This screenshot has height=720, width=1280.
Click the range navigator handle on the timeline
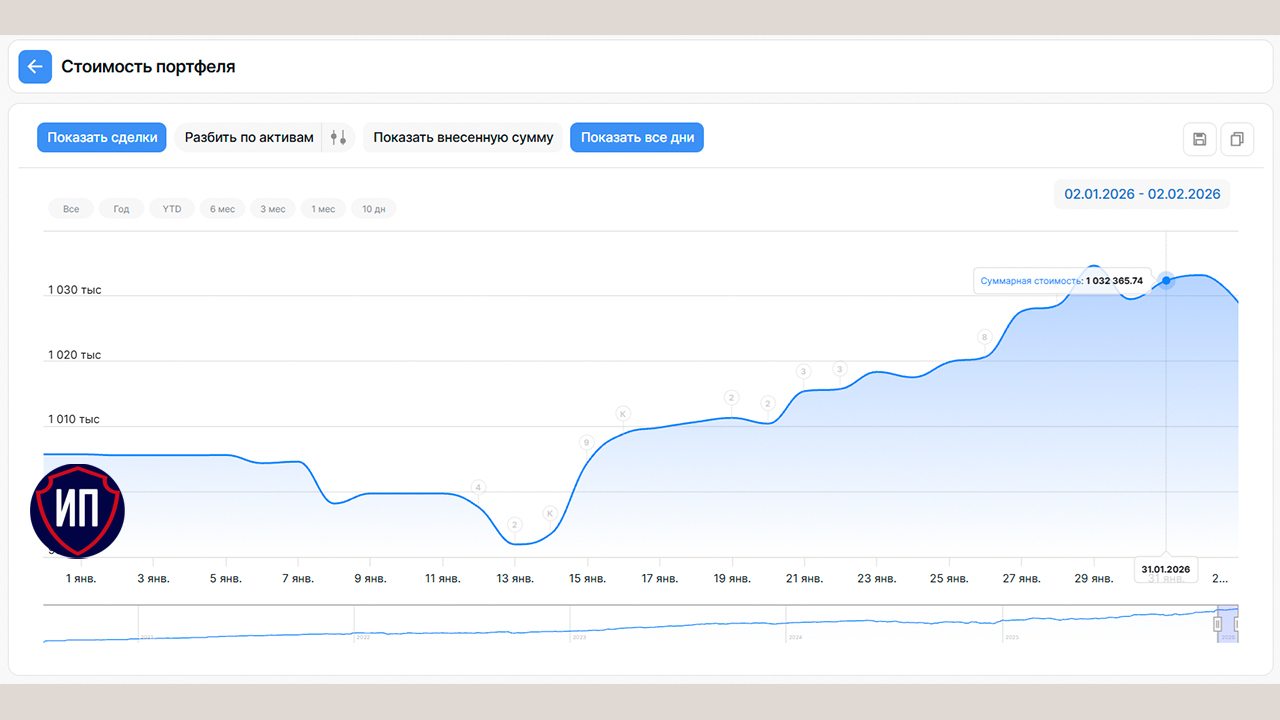[x=1217, y=624]
